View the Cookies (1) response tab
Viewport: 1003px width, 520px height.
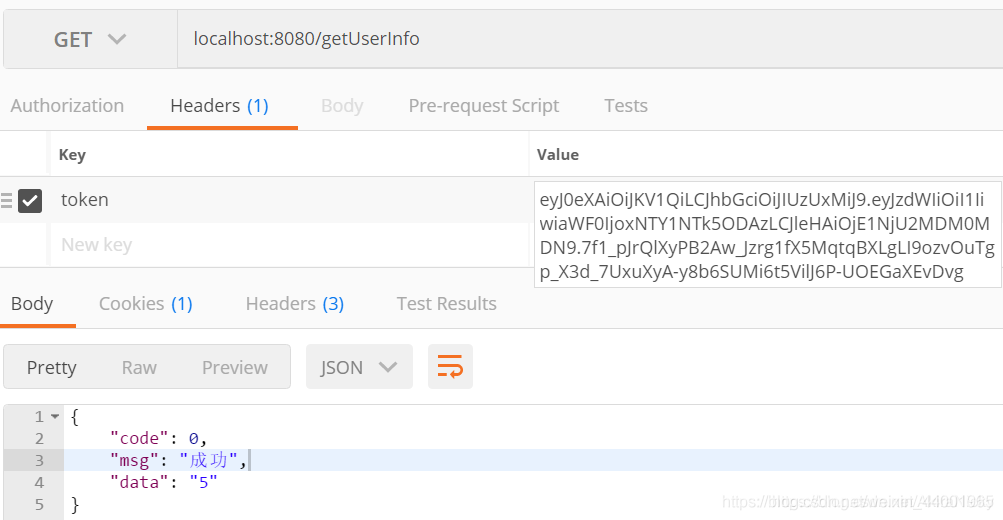coord(146,304)
